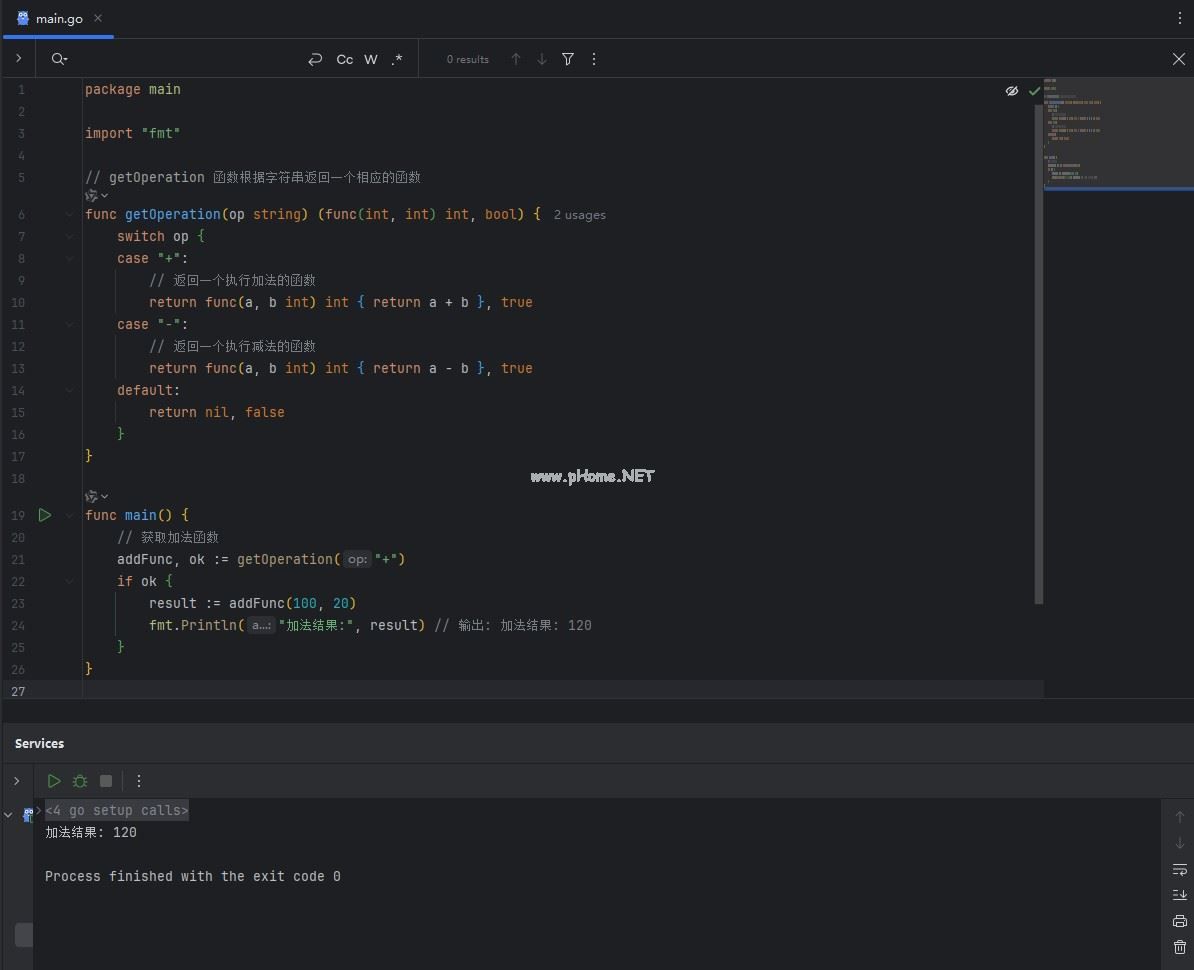Run main function from gutter arrow
Screen dimensions: 1194x970
pos(45,515)
